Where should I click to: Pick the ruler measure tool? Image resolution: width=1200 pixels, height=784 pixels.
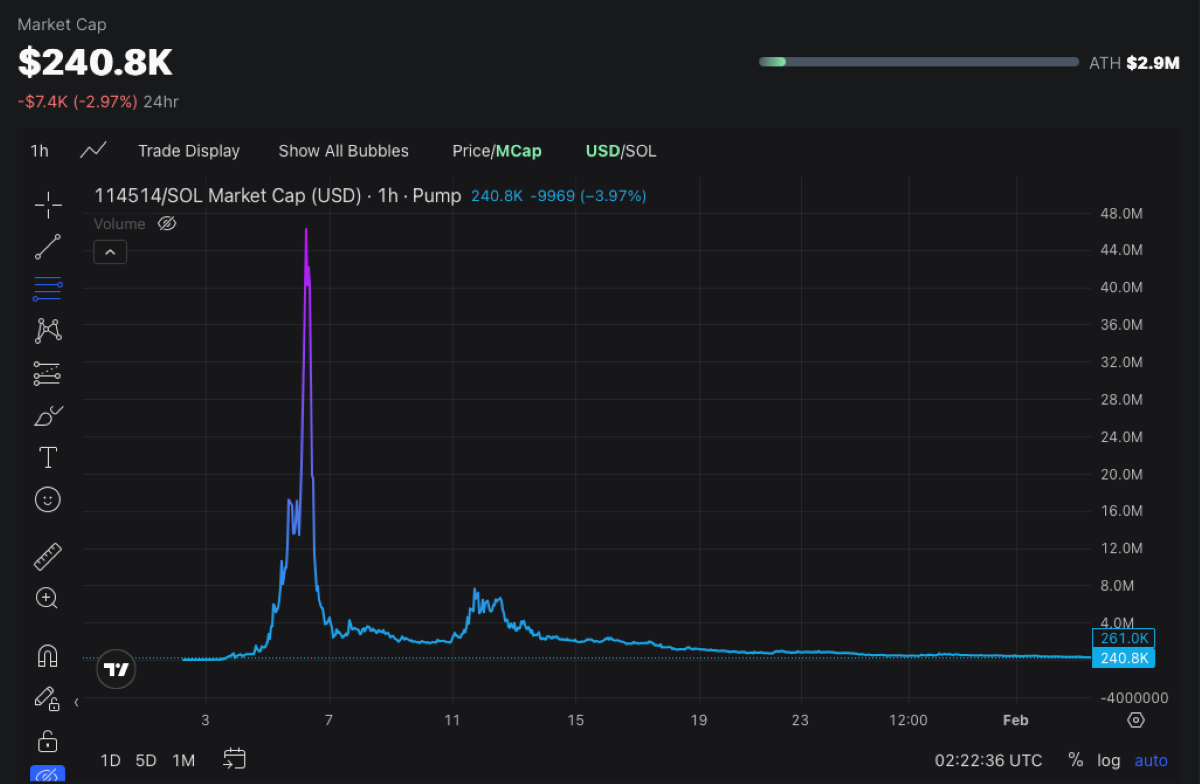[47, 556]
